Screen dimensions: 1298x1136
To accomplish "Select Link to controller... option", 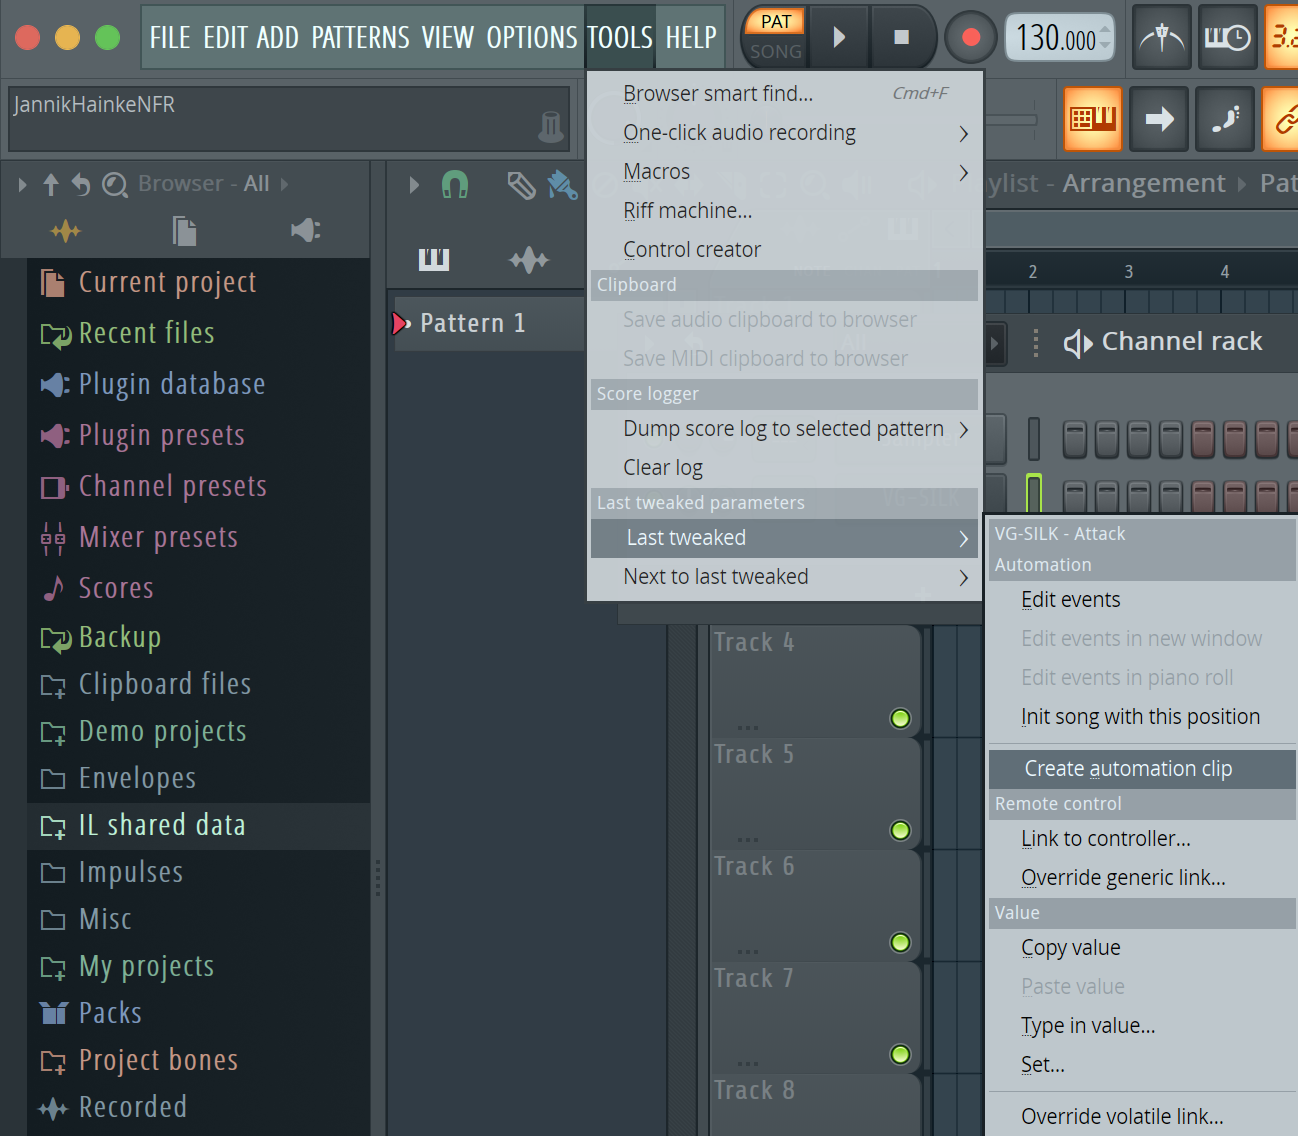I will point(1105,839).
